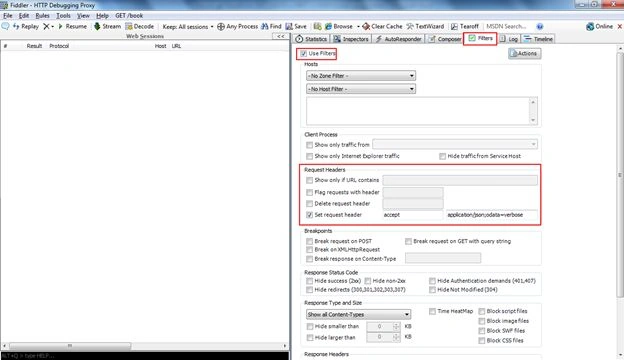Enable Break request on POST
624x360 pixels.
(x=309, y=241)
